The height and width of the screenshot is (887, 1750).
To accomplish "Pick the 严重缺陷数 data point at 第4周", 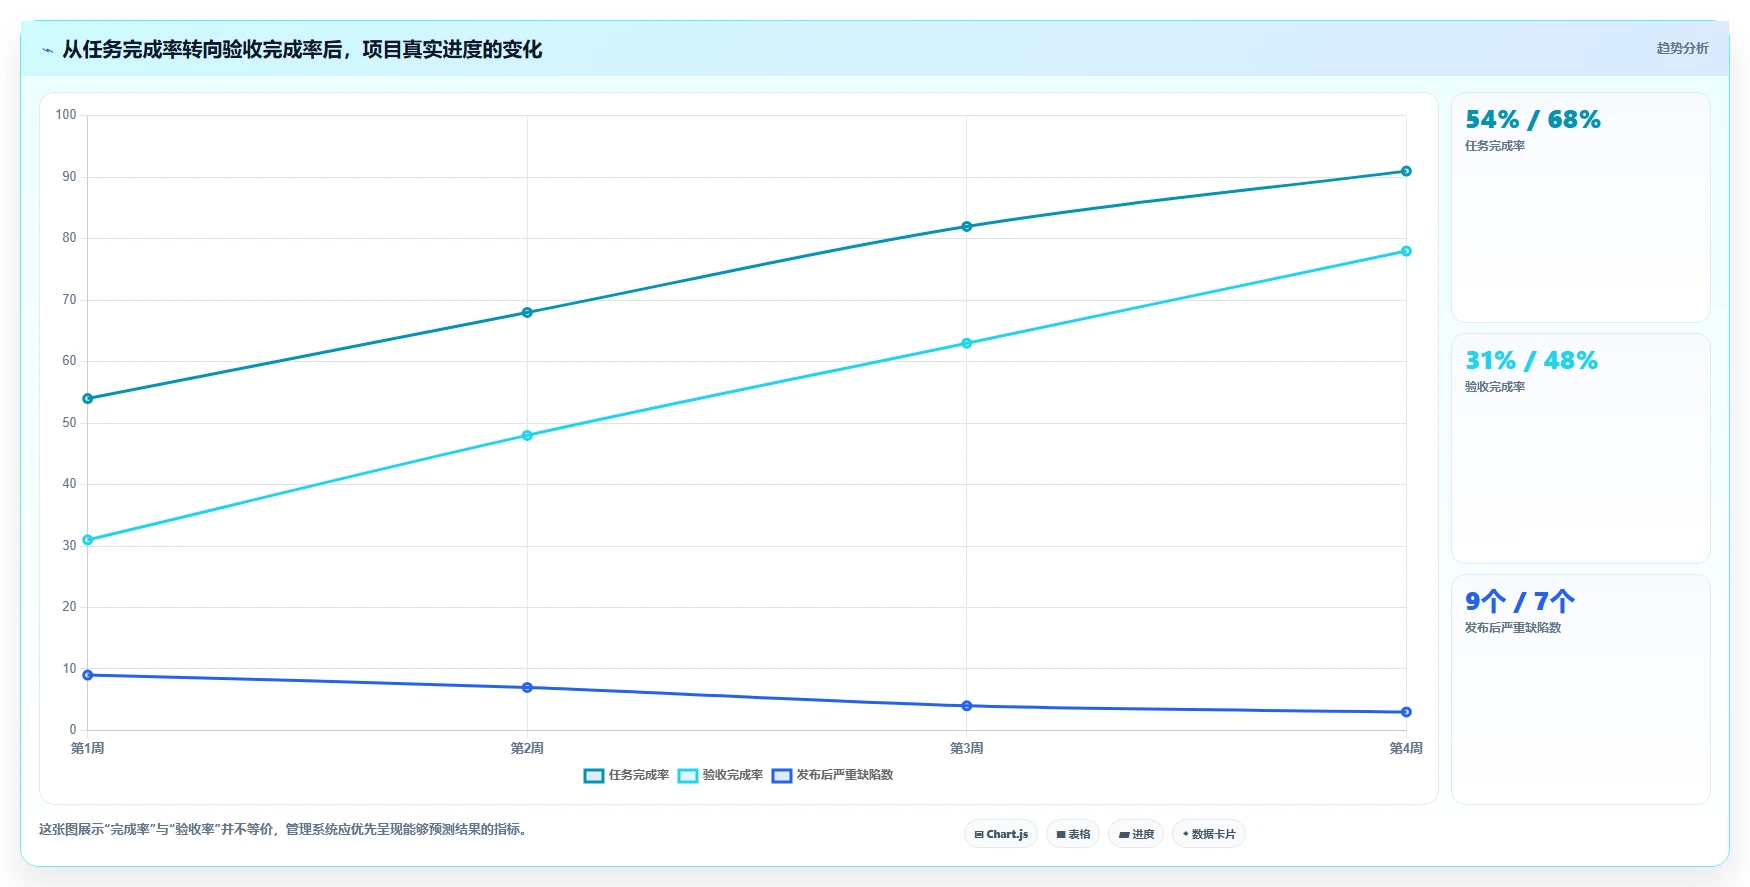I will [1406, 712].
